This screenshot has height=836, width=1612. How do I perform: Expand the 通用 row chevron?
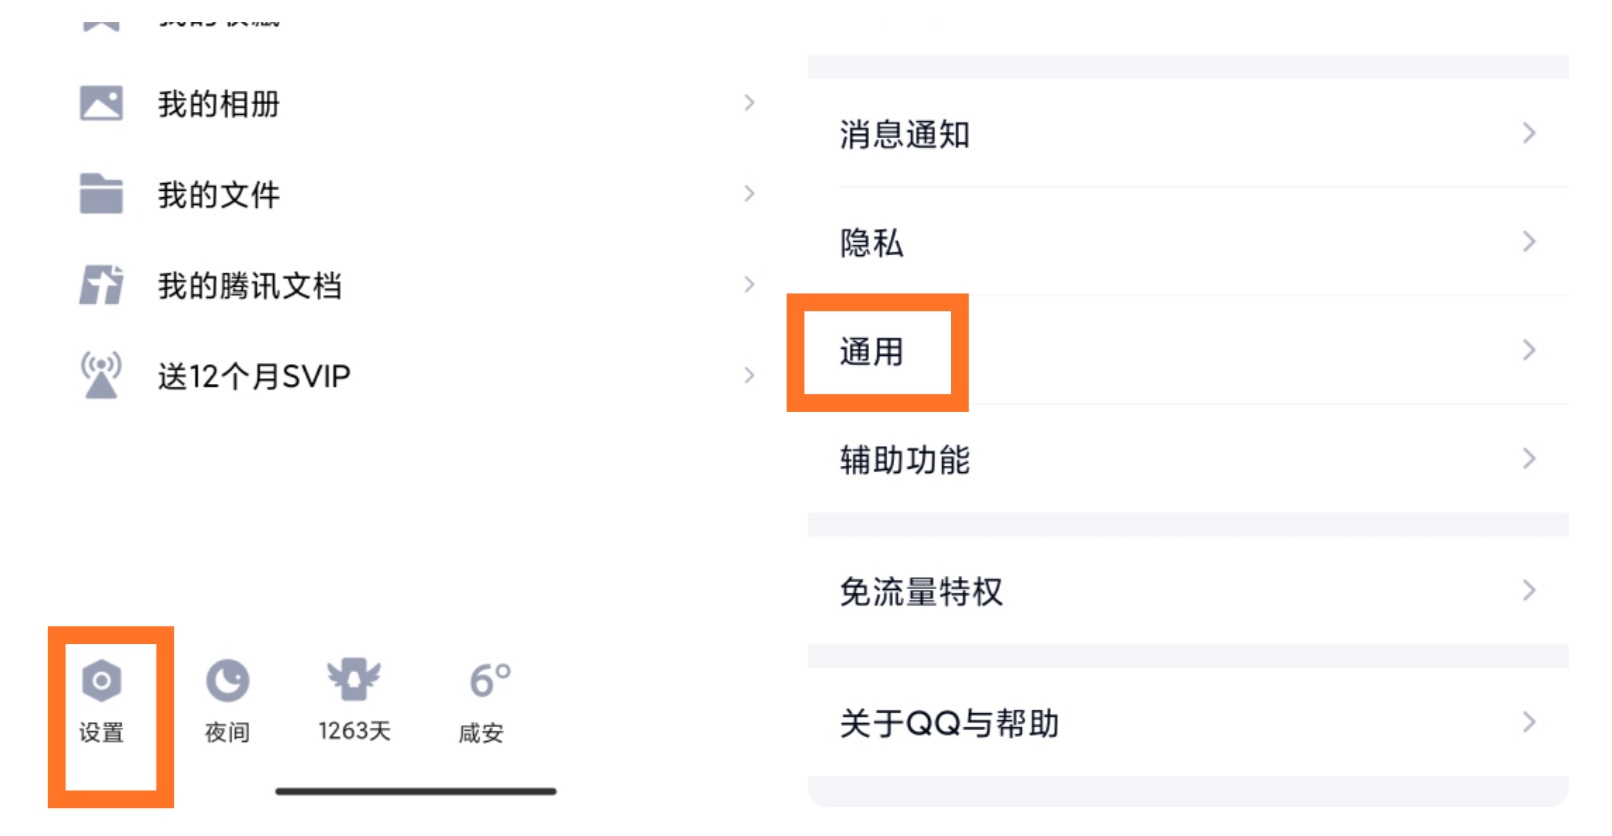pyautogui.click(x=1529, y=350)
